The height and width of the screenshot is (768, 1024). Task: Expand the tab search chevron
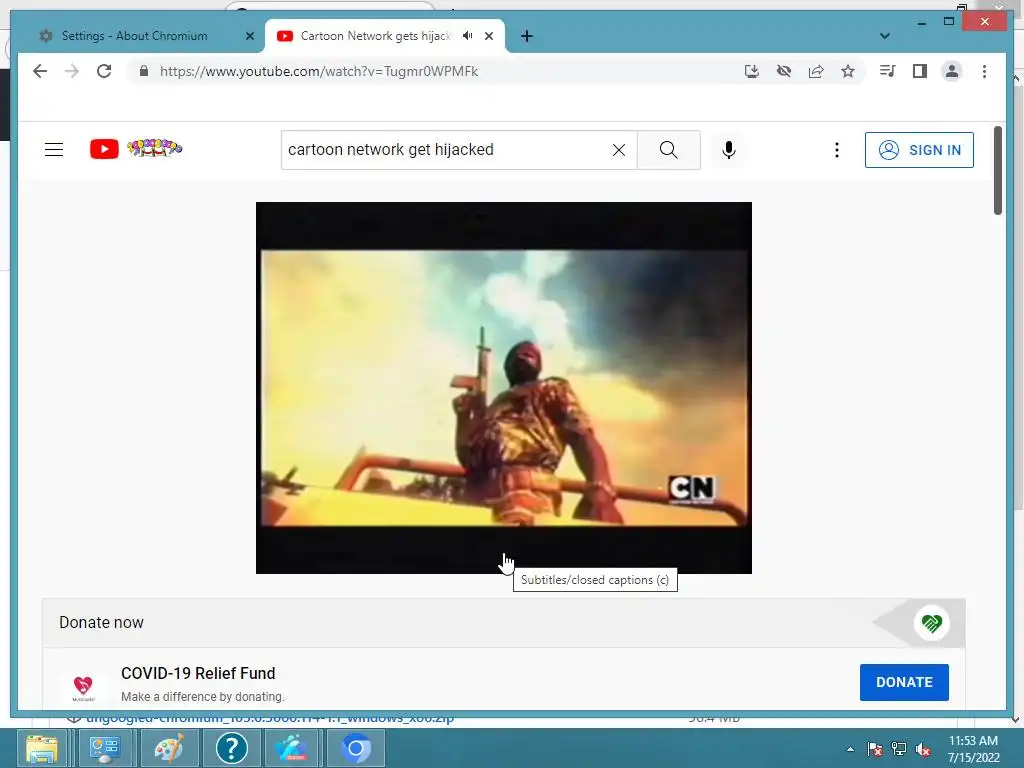point(884,36)
